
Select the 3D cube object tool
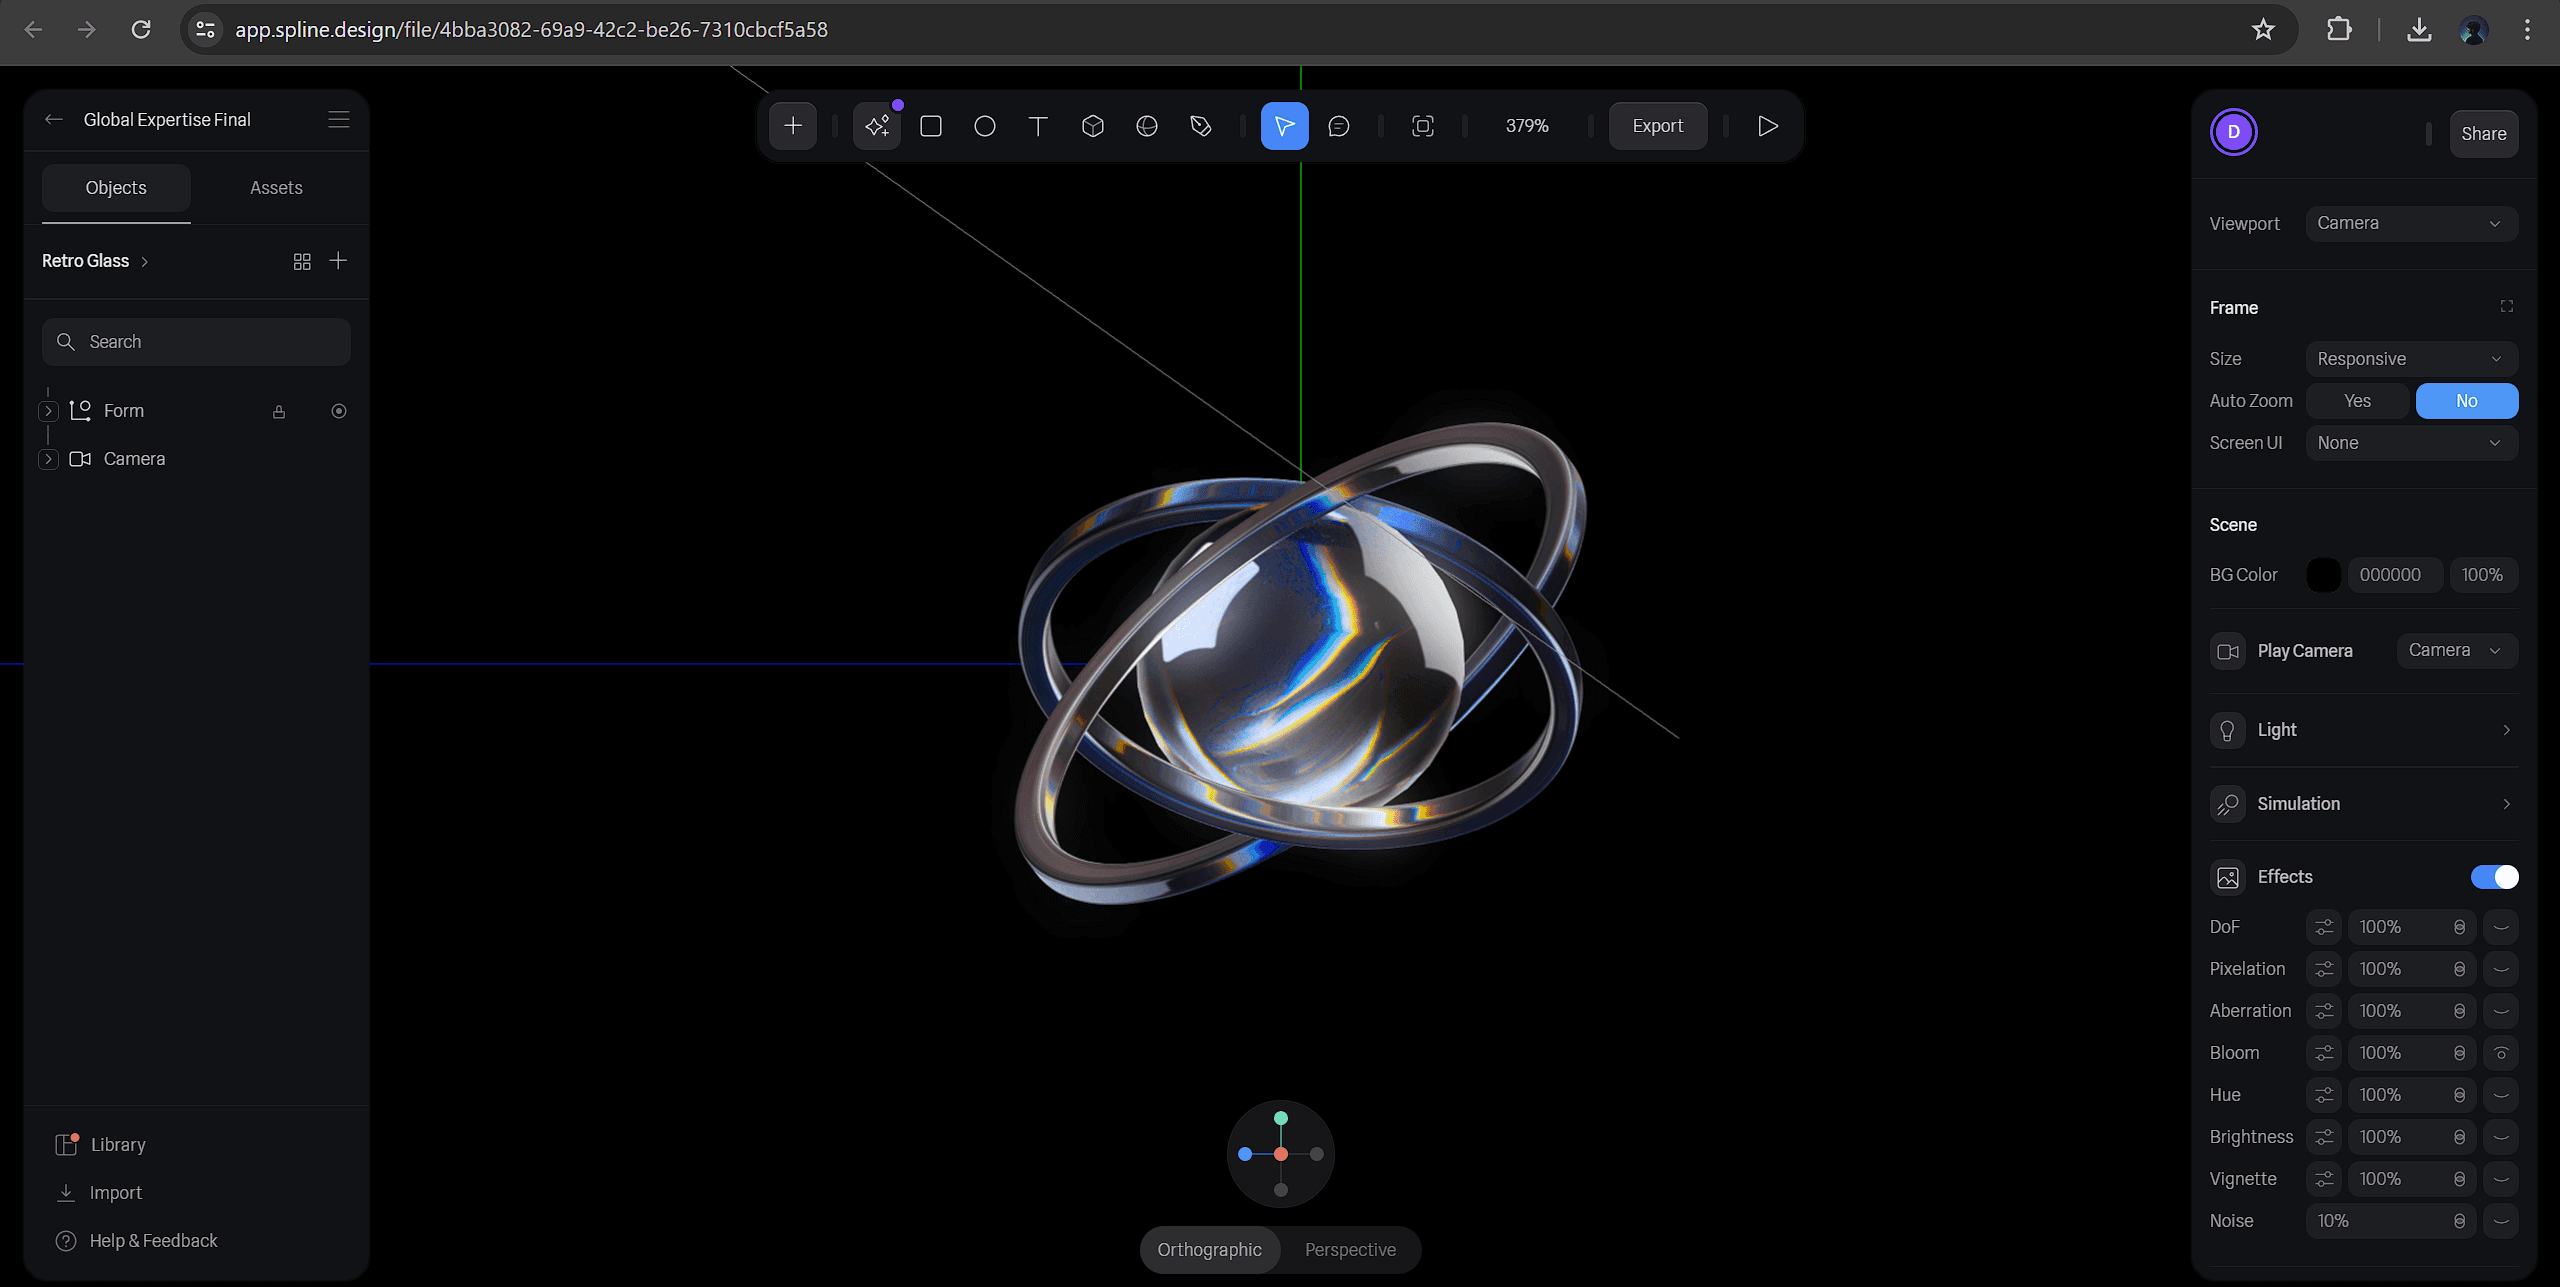pos(1093,126)
